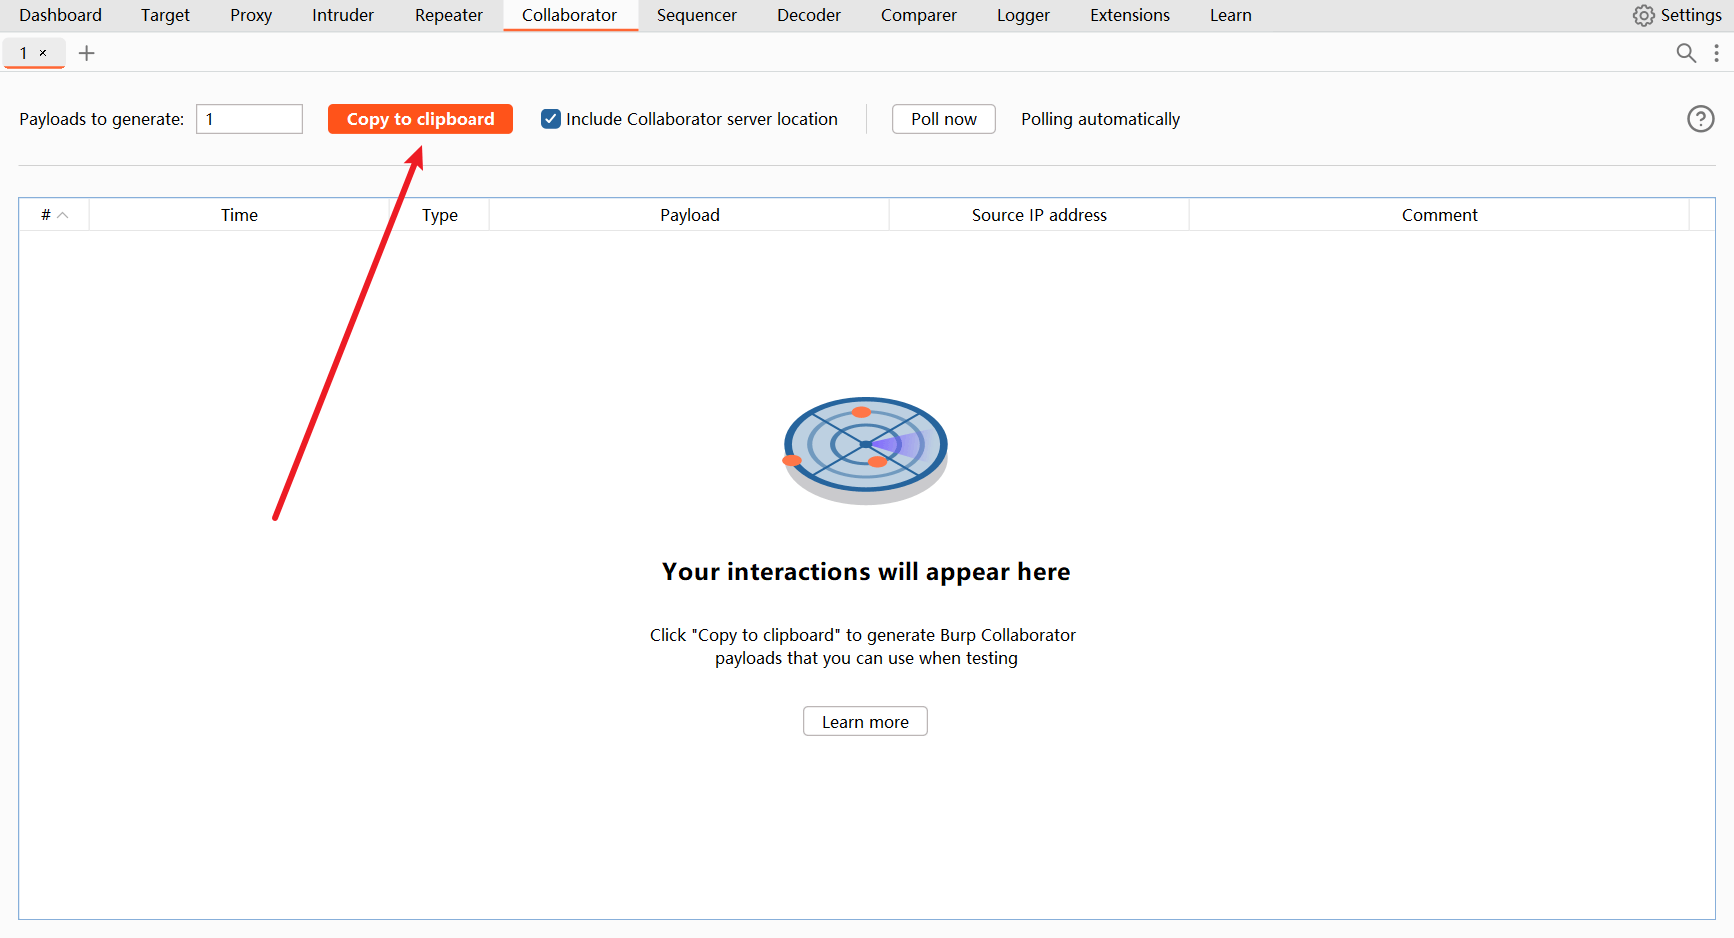Switch to the Sequencer tab
1734x938 pixels.
pos(697,15)
